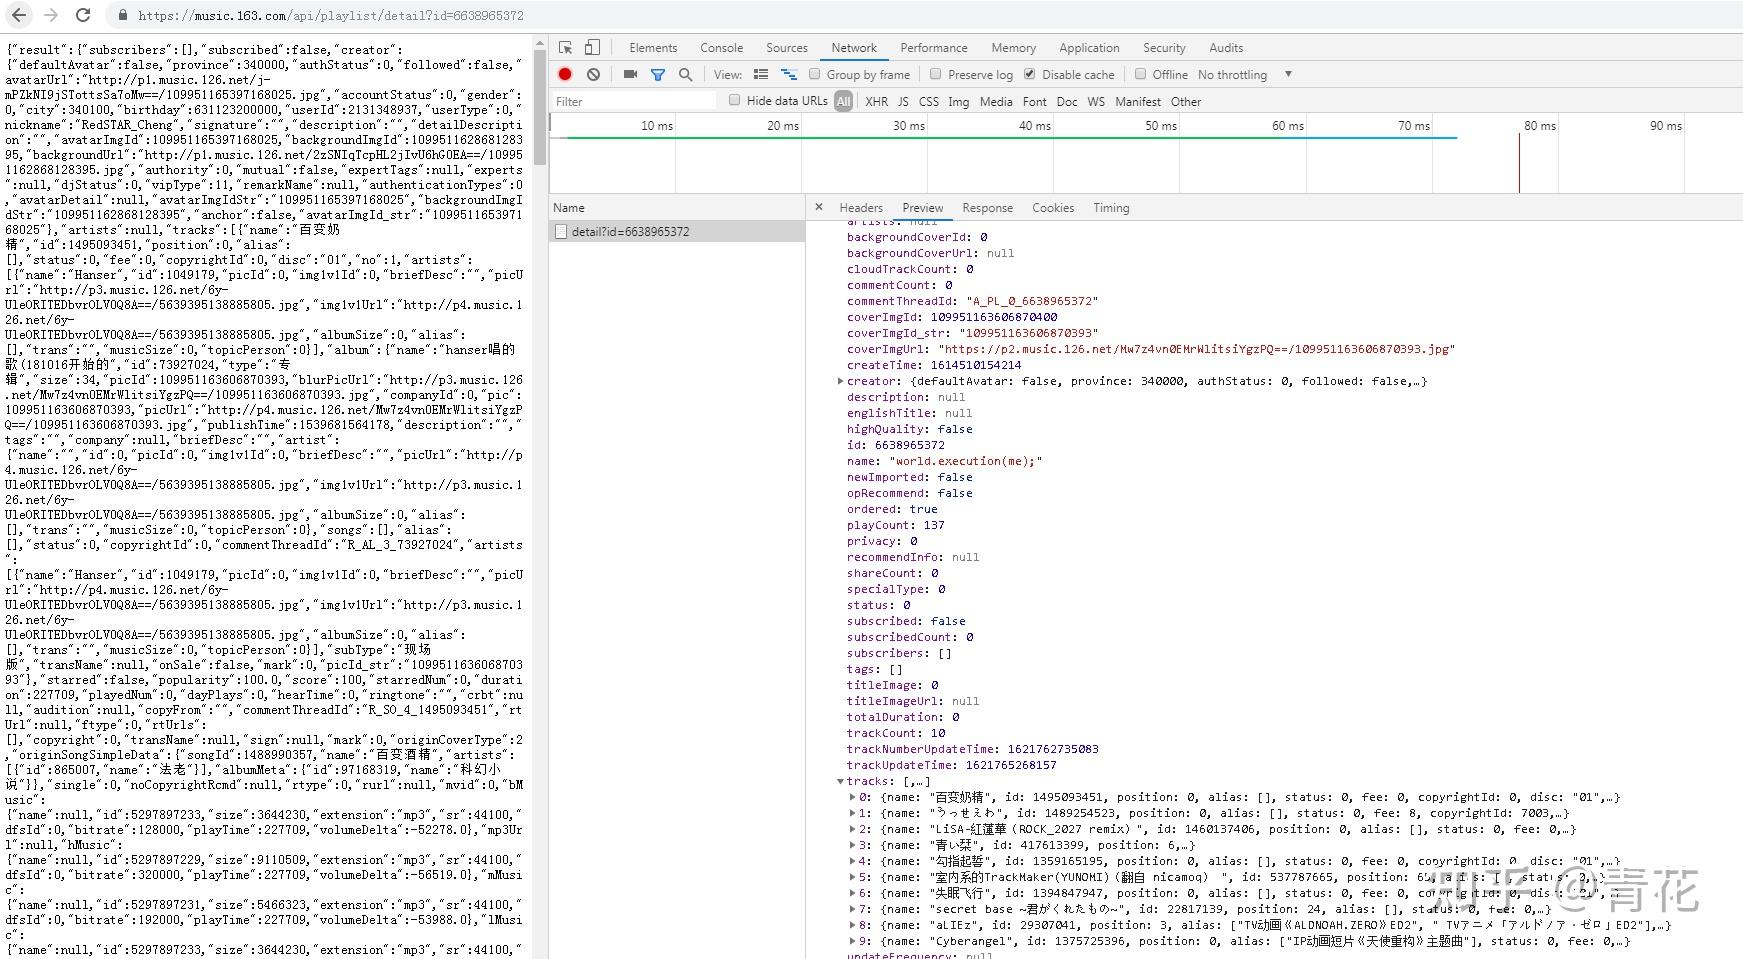Show the overview waterfall view icon
1743x959 pixels.
[x=789, y=74]
